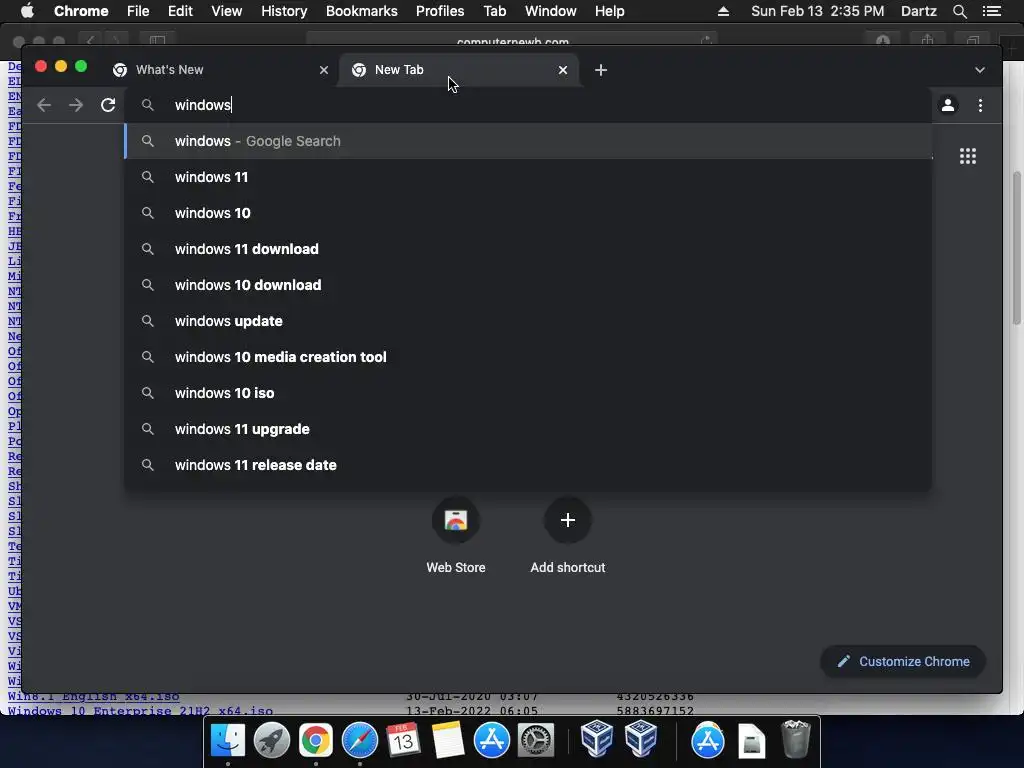This screenshot has width=1024, height=768.
Task: Click the date and time in menu bar
Action: pos(818,11)
